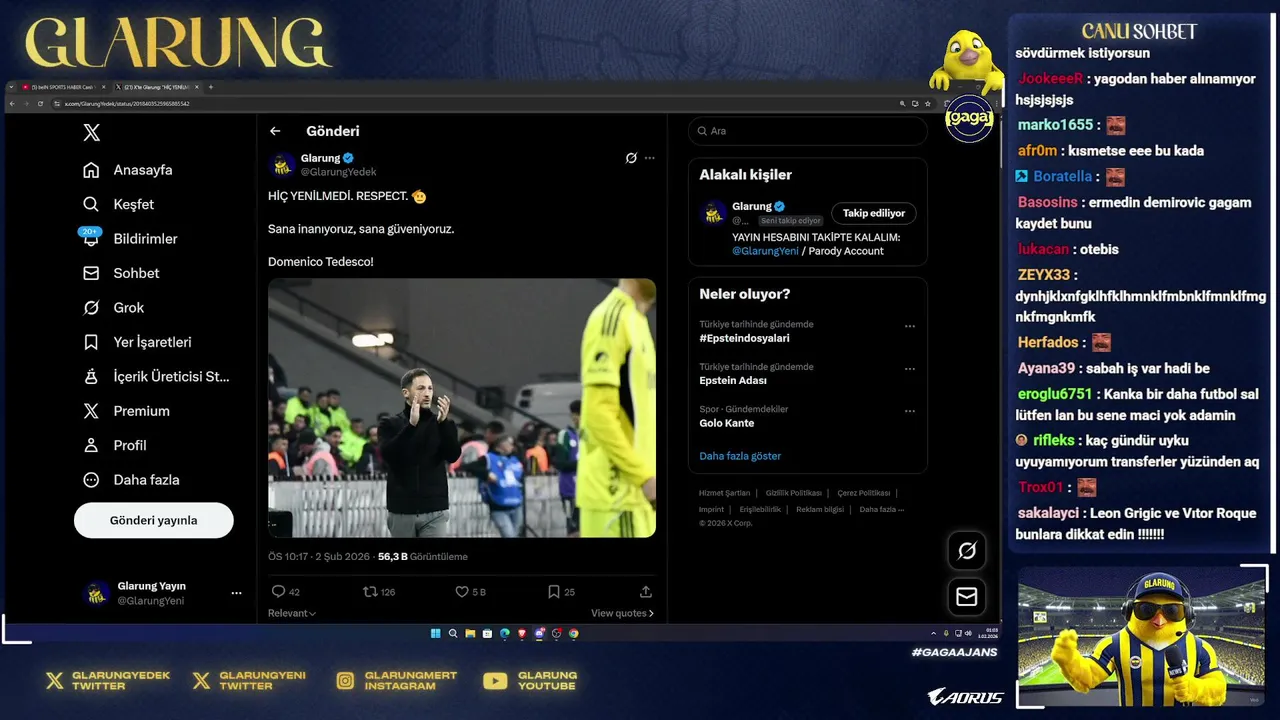Open Profil from the sidebar
The width and height of the screenshot is (1280, 720).
tap(115, 446)
